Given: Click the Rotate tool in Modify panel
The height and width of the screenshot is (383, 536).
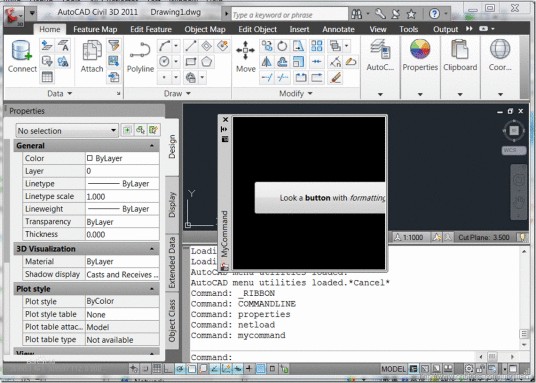Looking at the screenshot, I should (x=282, y=45).
